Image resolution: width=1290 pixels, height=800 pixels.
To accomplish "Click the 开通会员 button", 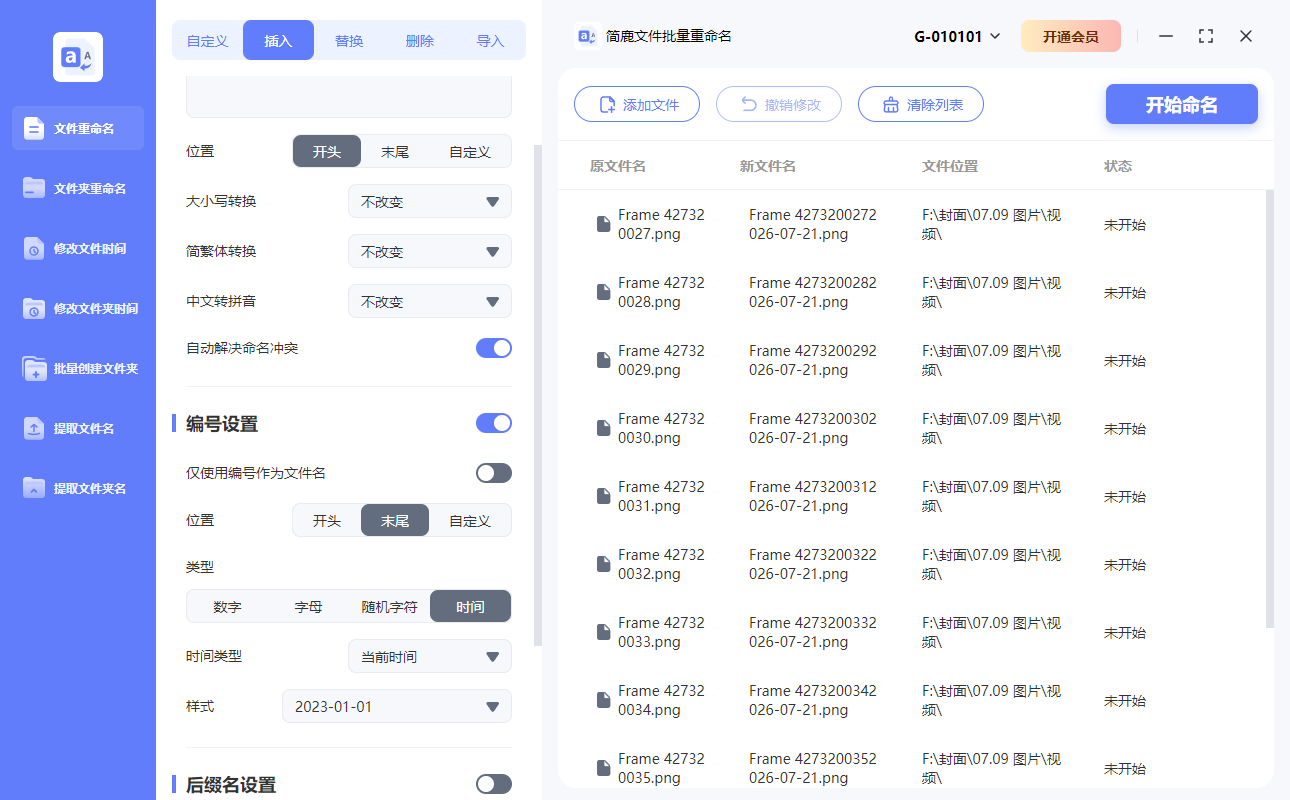I will [x=1071, y=36].
